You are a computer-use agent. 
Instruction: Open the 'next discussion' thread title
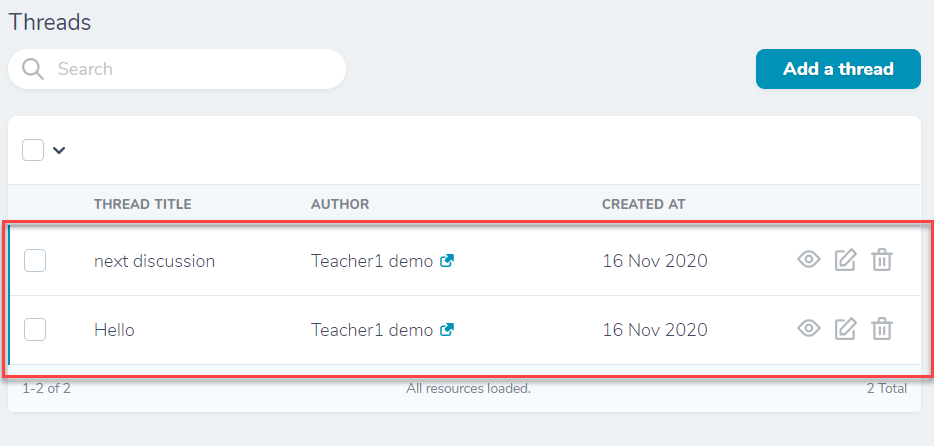pyautogui.click(x=154, y=261)
